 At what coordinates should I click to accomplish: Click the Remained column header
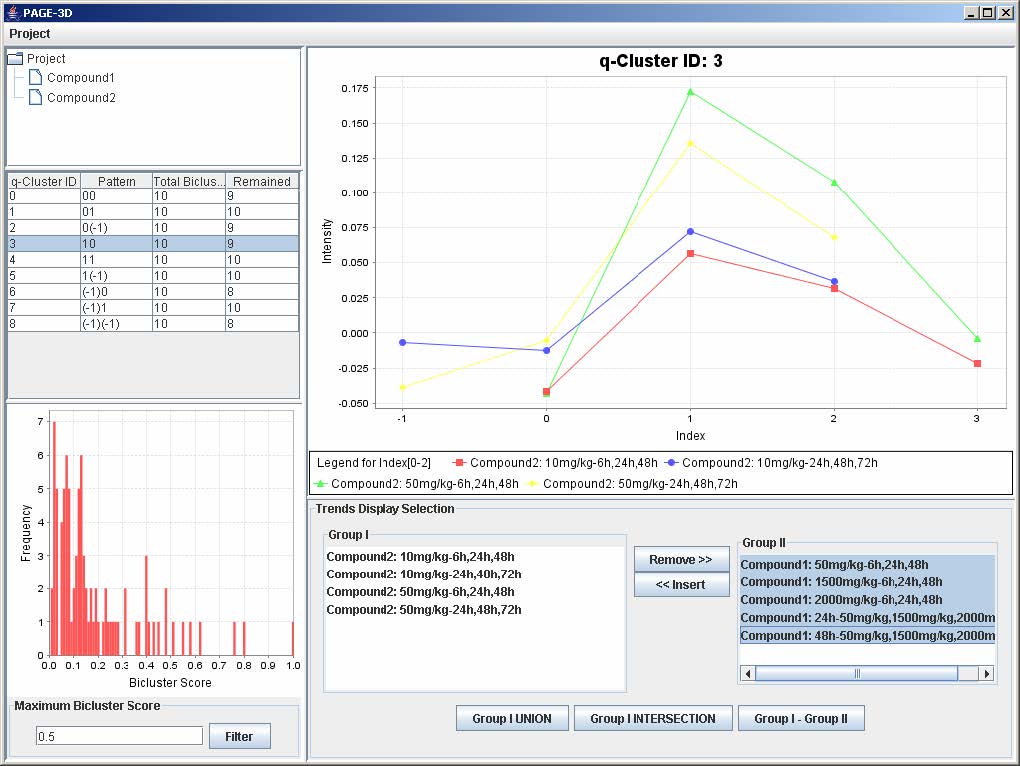(x=262, y=182)
